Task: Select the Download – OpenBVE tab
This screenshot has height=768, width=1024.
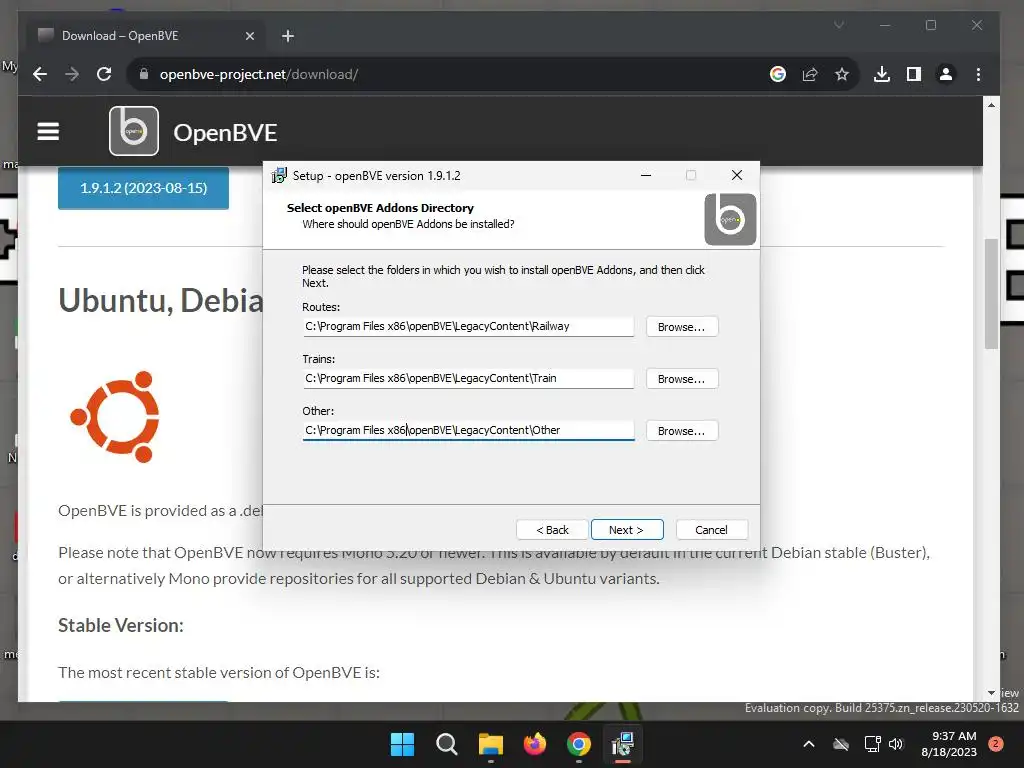Action: [145, 36]
